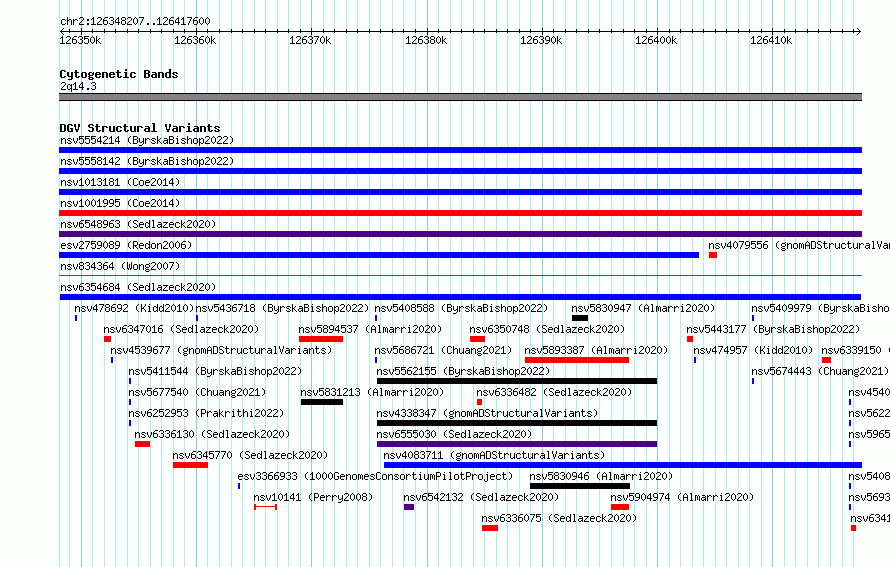890x567 pixels.
Task: Open the nsv5558142 (ByrskaBishop2022) variant label
Action: tap(147, 161)
